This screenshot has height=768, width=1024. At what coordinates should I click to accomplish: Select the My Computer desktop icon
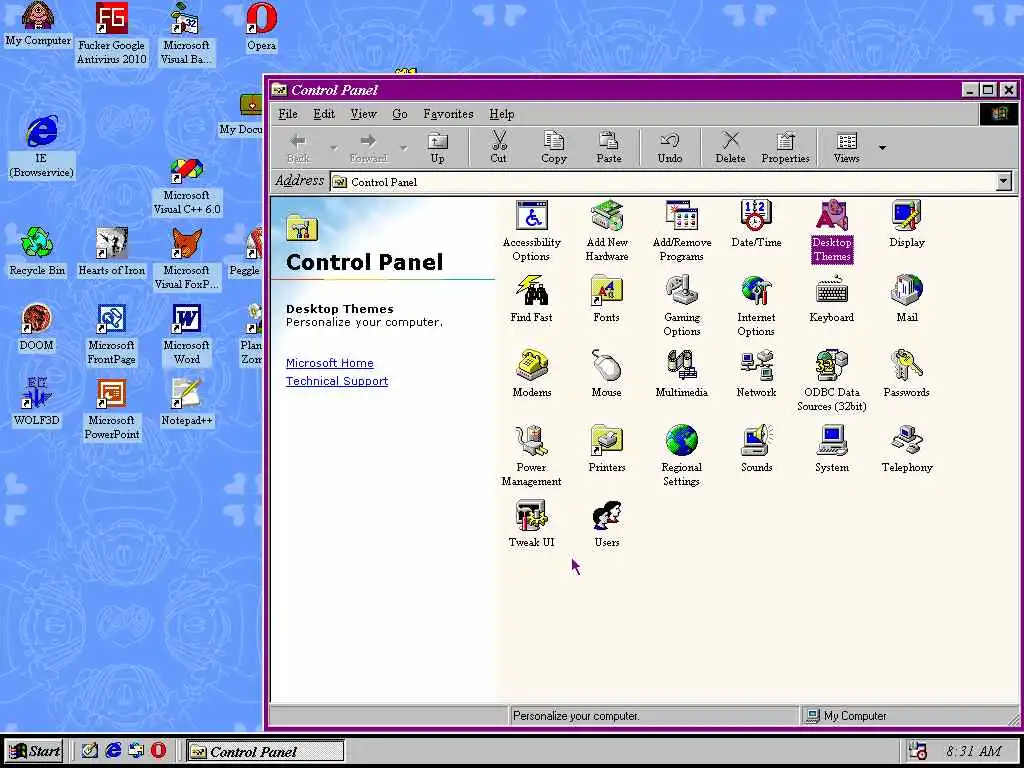[38, 25]
